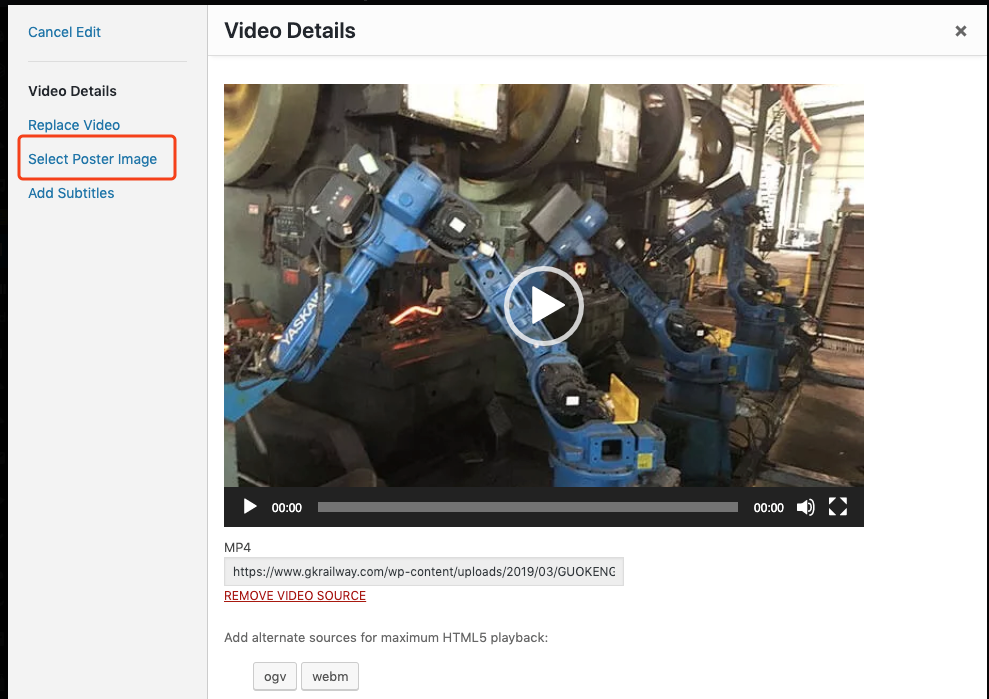Enter fullscreen using the expand icon
Viewport: 989px width, 699px height.
coord(838,507)
